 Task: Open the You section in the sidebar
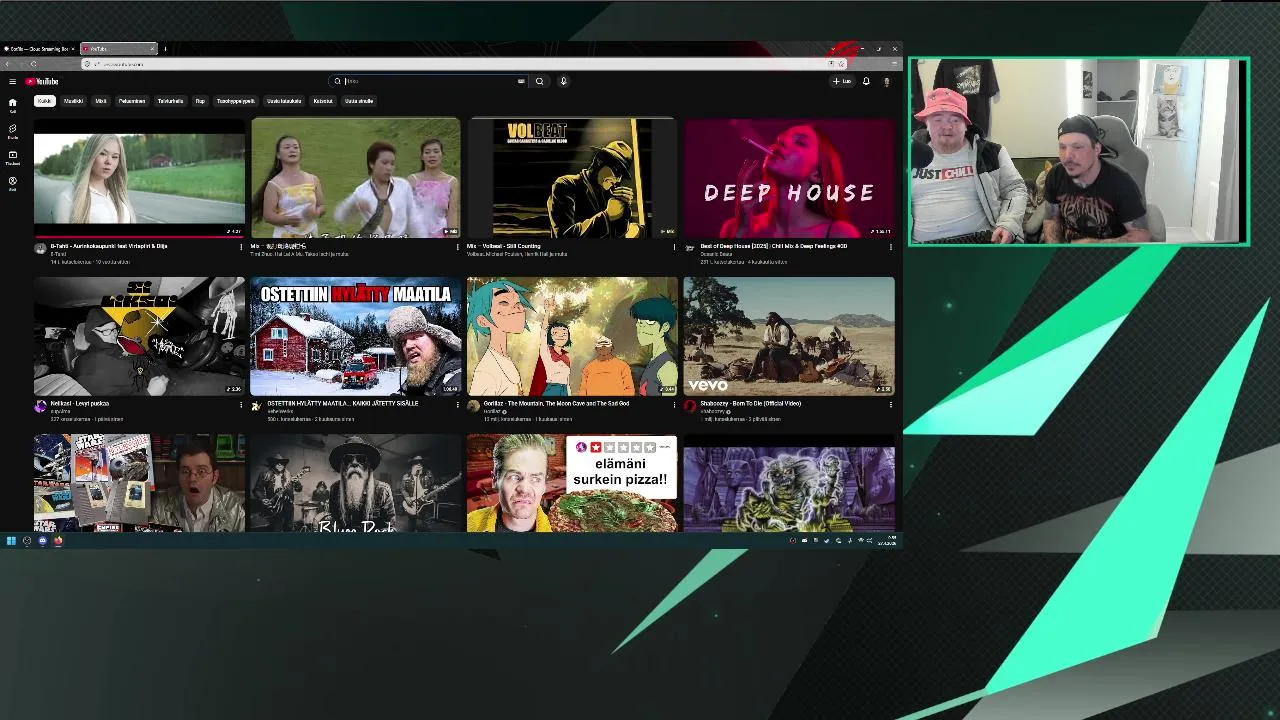point(12,183)
